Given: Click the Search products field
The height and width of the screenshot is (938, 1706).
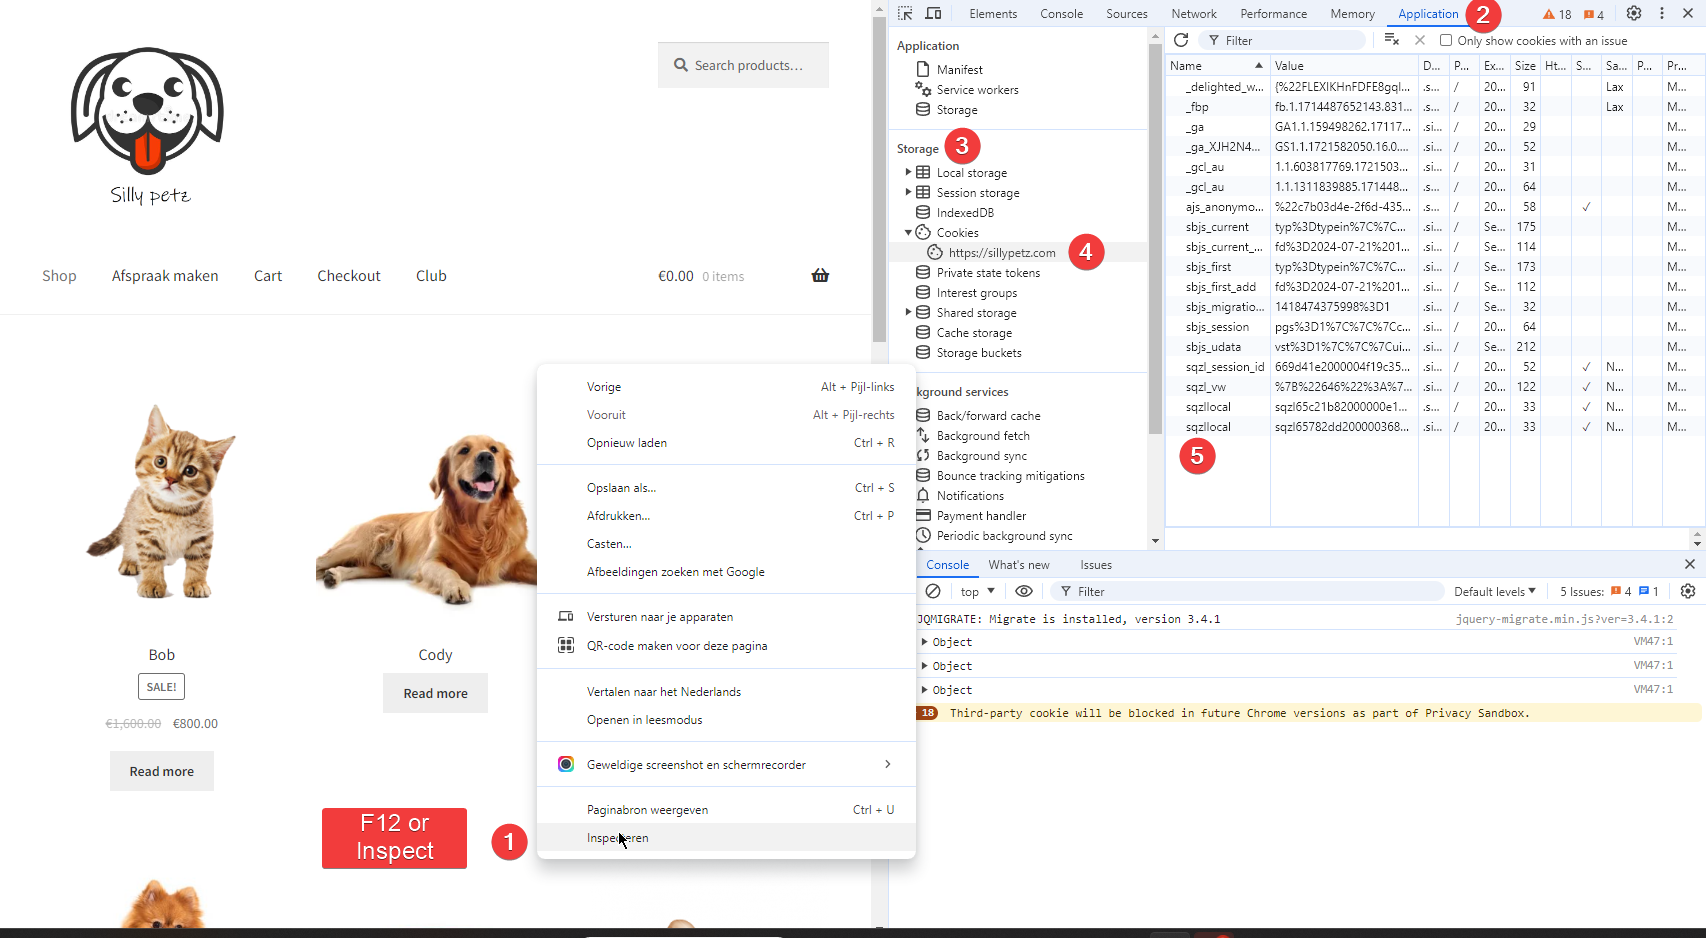Looking at the screenshot, I should pos(743,65).
